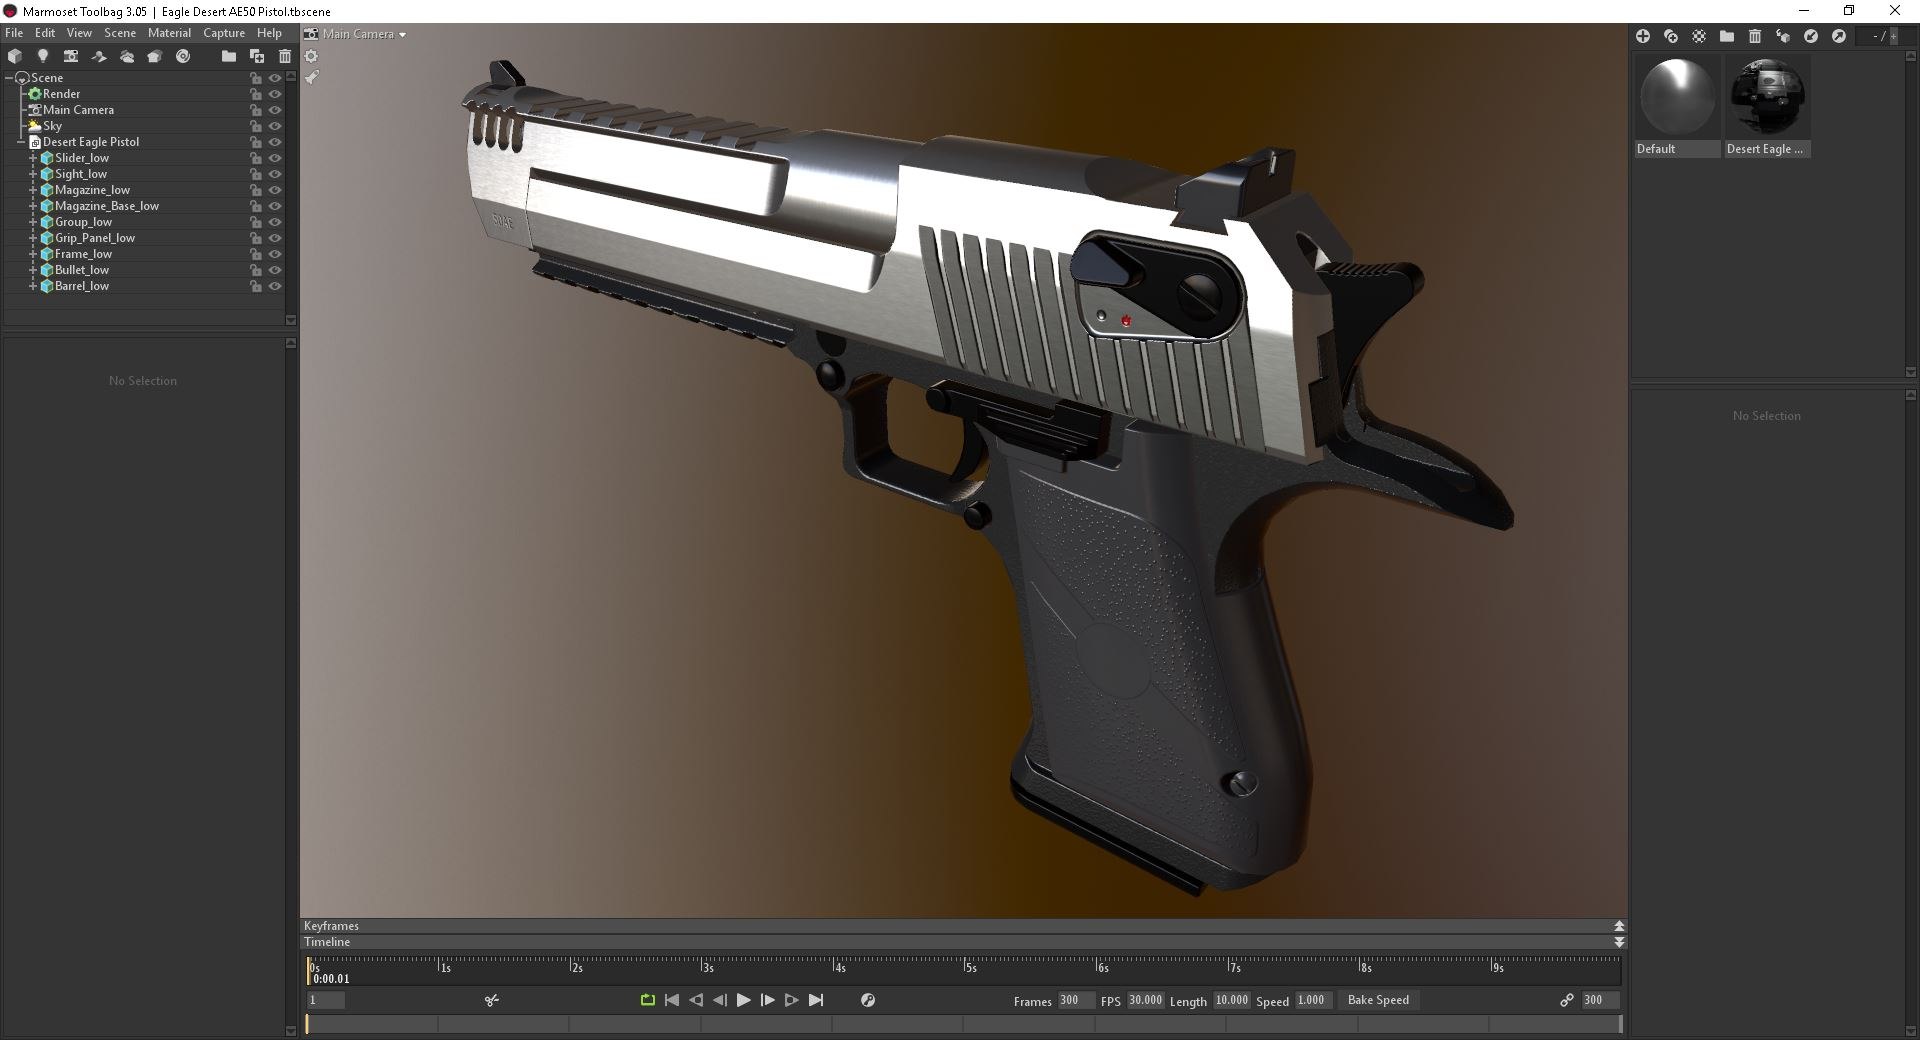Toggle the lock on the Barrel_low row
Image resolution: width=1920 pixels, height=1040 pixels.
coord(256,286)
